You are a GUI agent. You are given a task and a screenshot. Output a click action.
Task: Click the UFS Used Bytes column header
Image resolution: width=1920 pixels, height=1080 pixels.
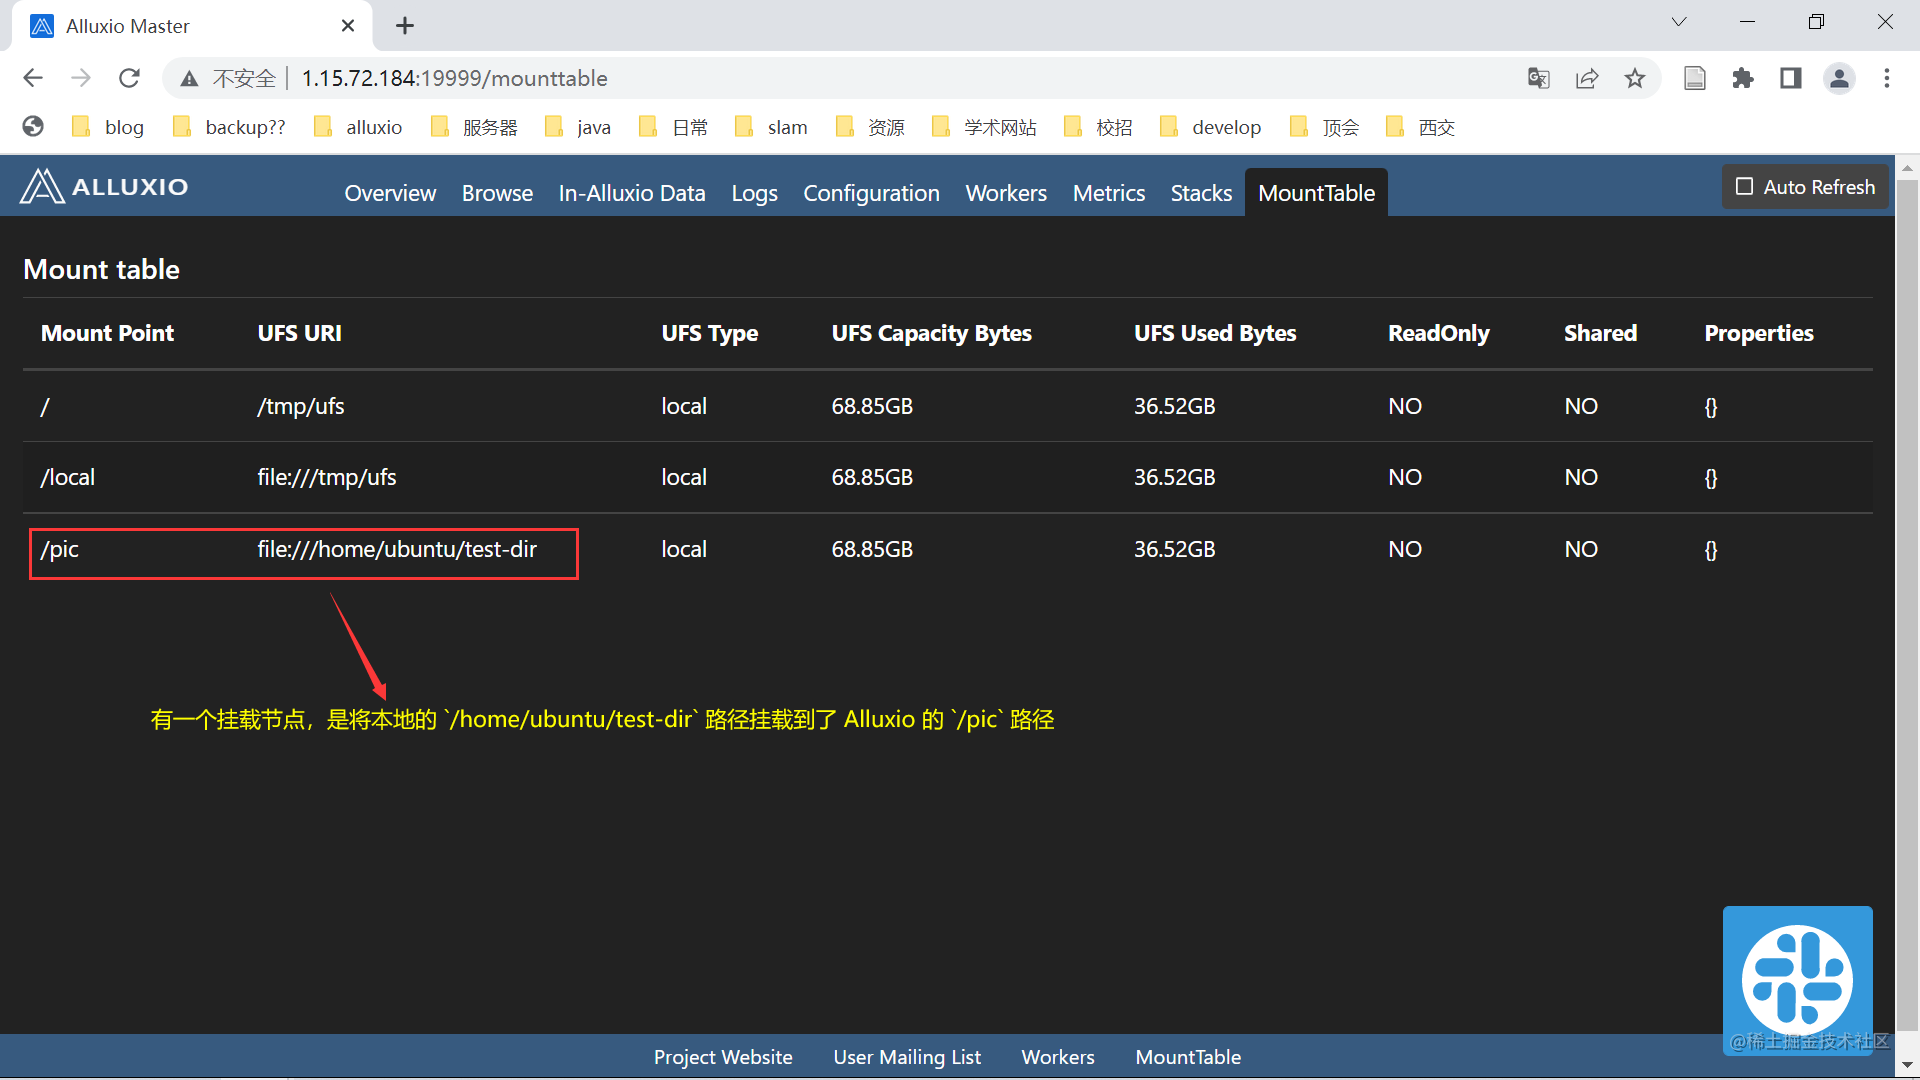(x=1215, y=333)
